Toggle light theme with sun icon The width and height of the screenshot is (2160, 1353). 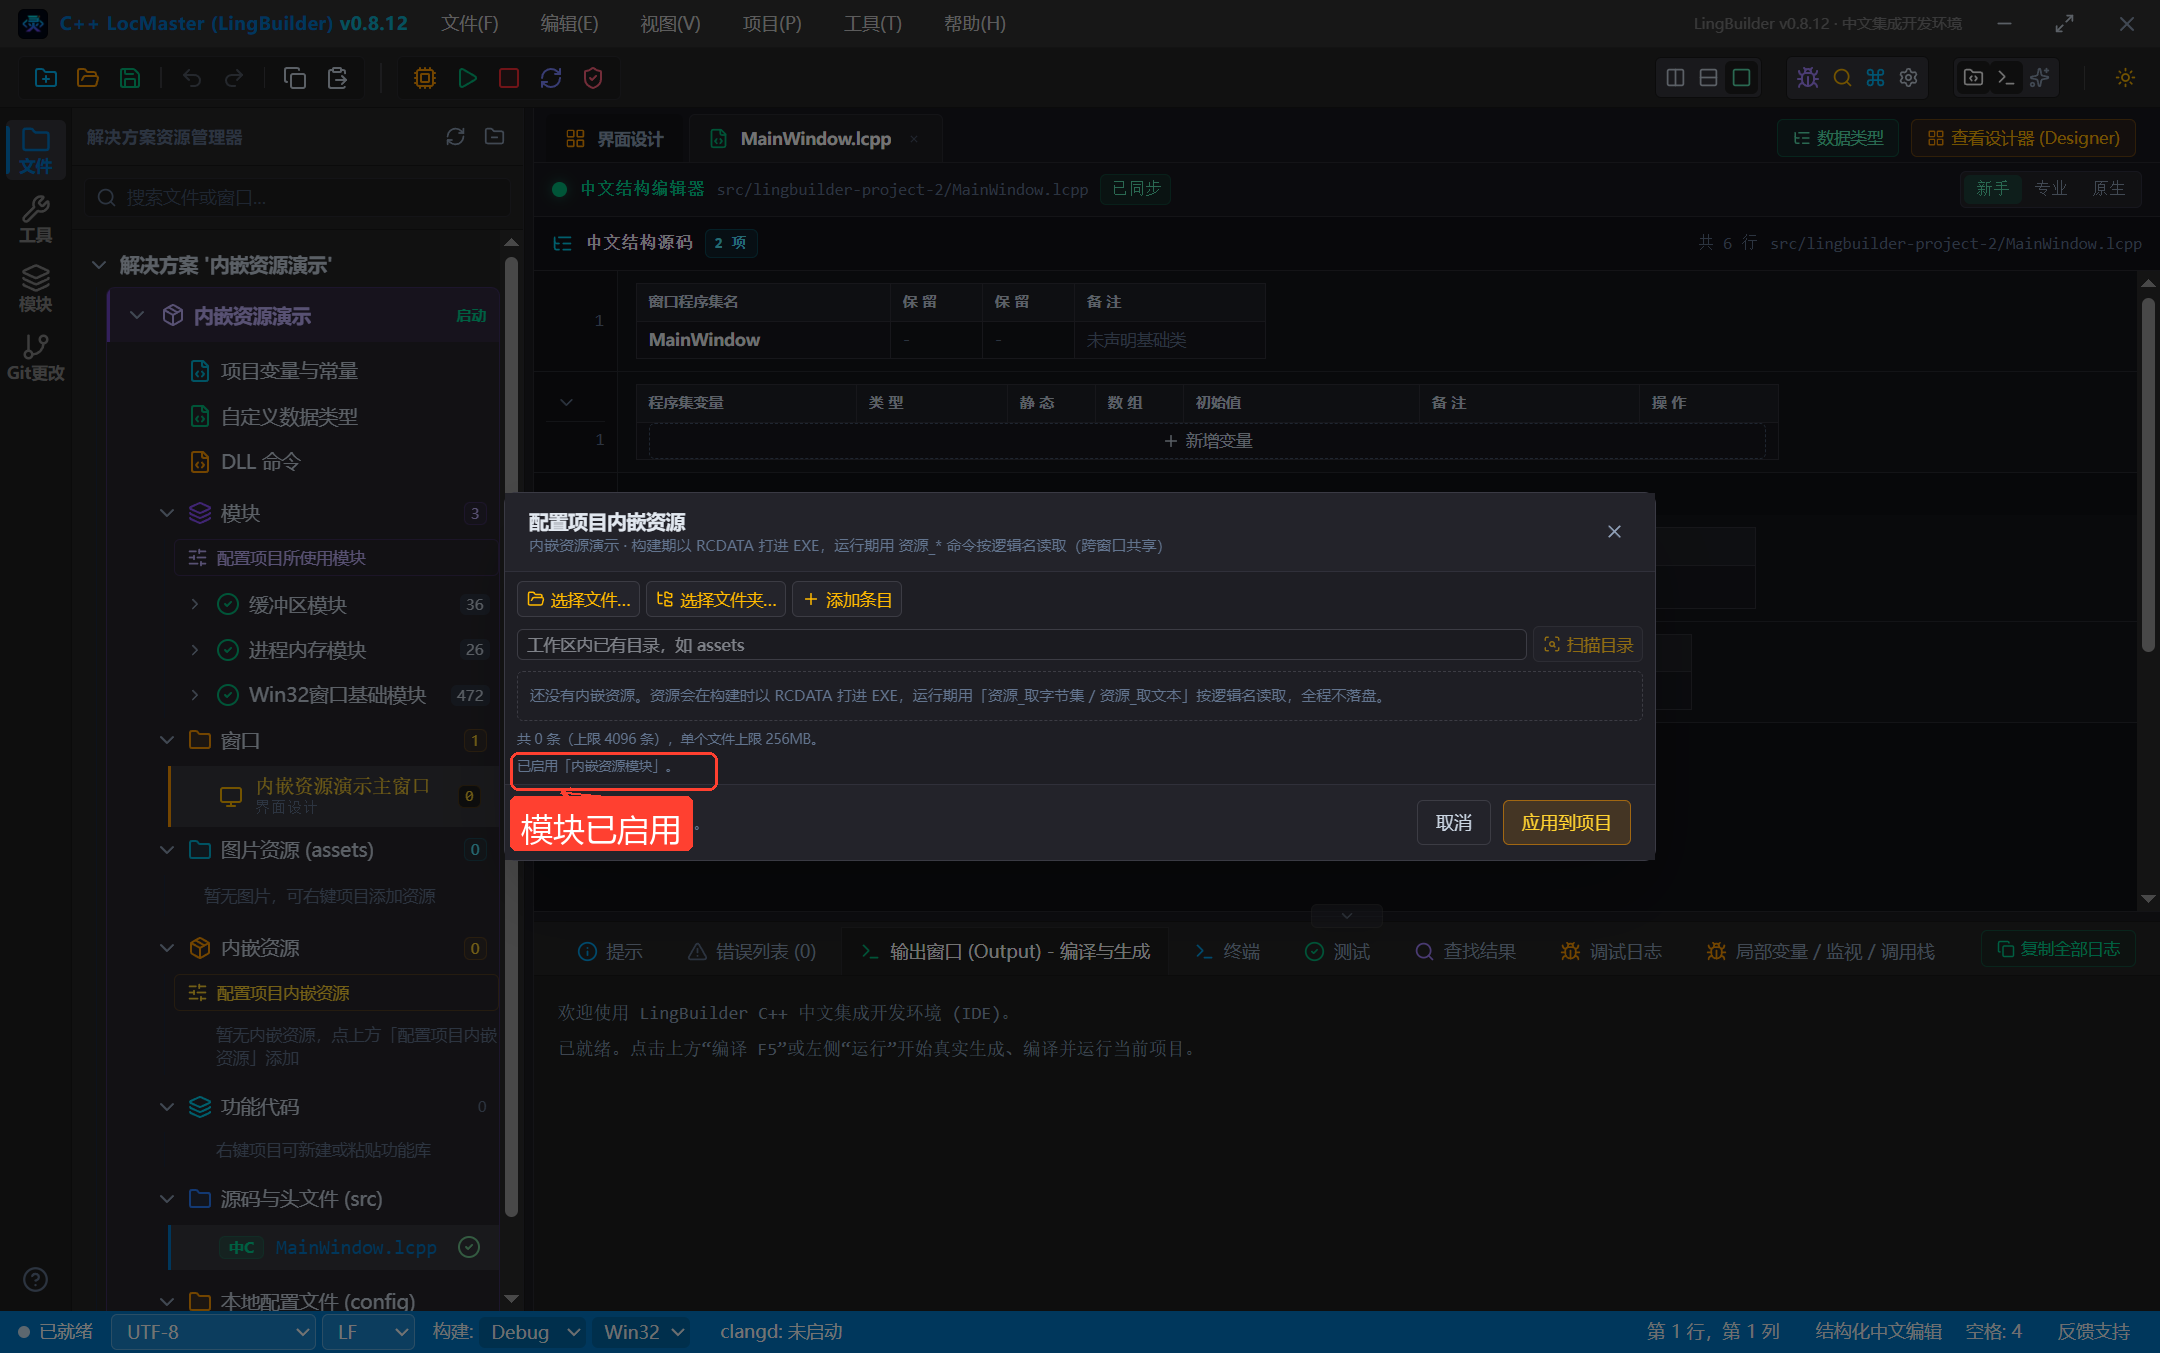click(x=2126, y=78)
